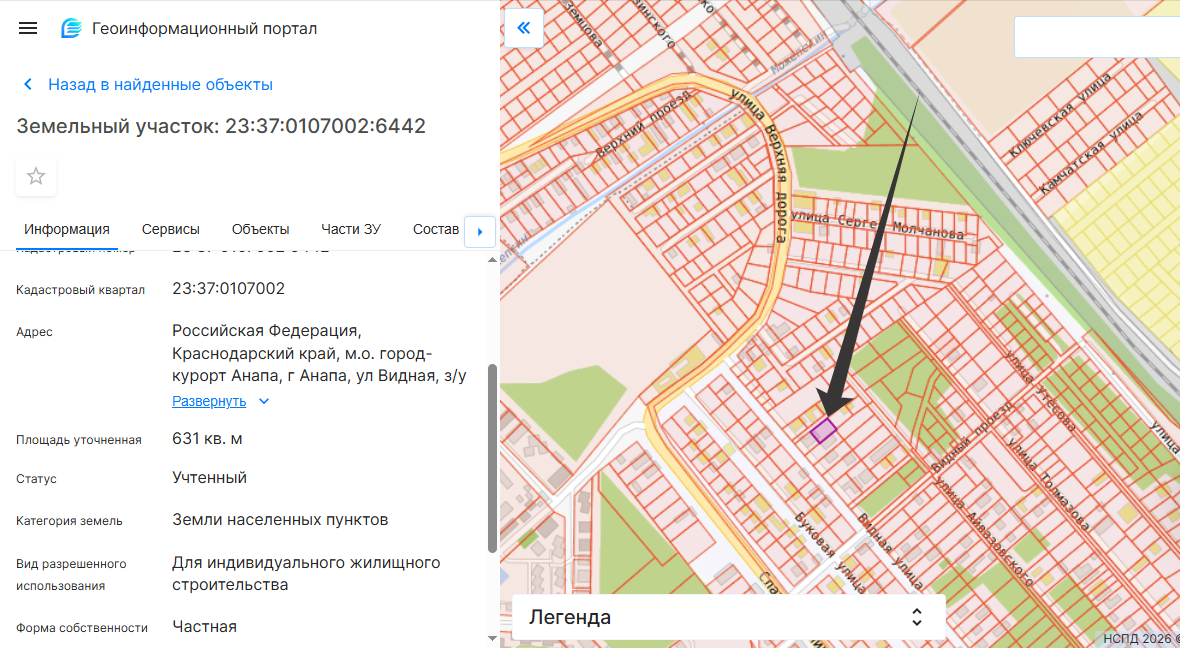Select the Информация tab
This screenshot has height=648, width=1180.
[x=67, y=229]
